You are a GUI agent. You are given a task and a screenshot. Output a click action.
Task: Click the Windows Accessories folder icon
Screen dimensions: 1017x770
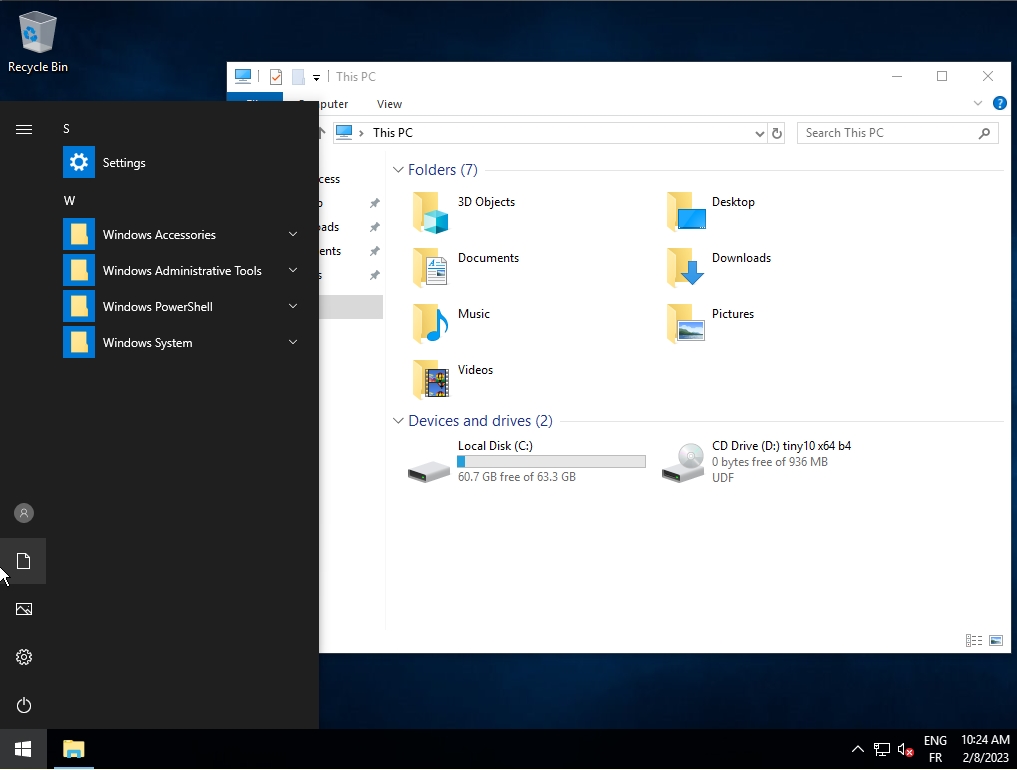tap(78, 234)
